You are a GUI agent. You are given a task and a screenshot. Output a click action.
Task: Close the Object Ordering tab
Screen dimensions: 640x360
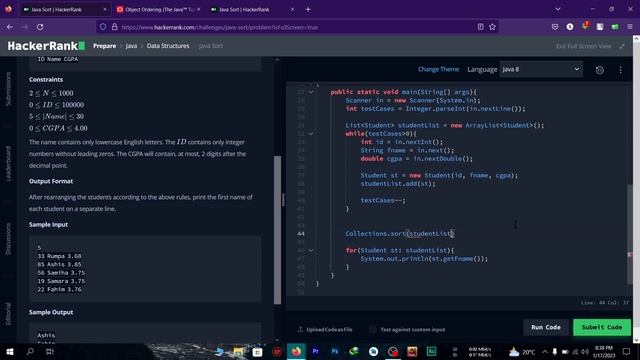click(199, 9)
